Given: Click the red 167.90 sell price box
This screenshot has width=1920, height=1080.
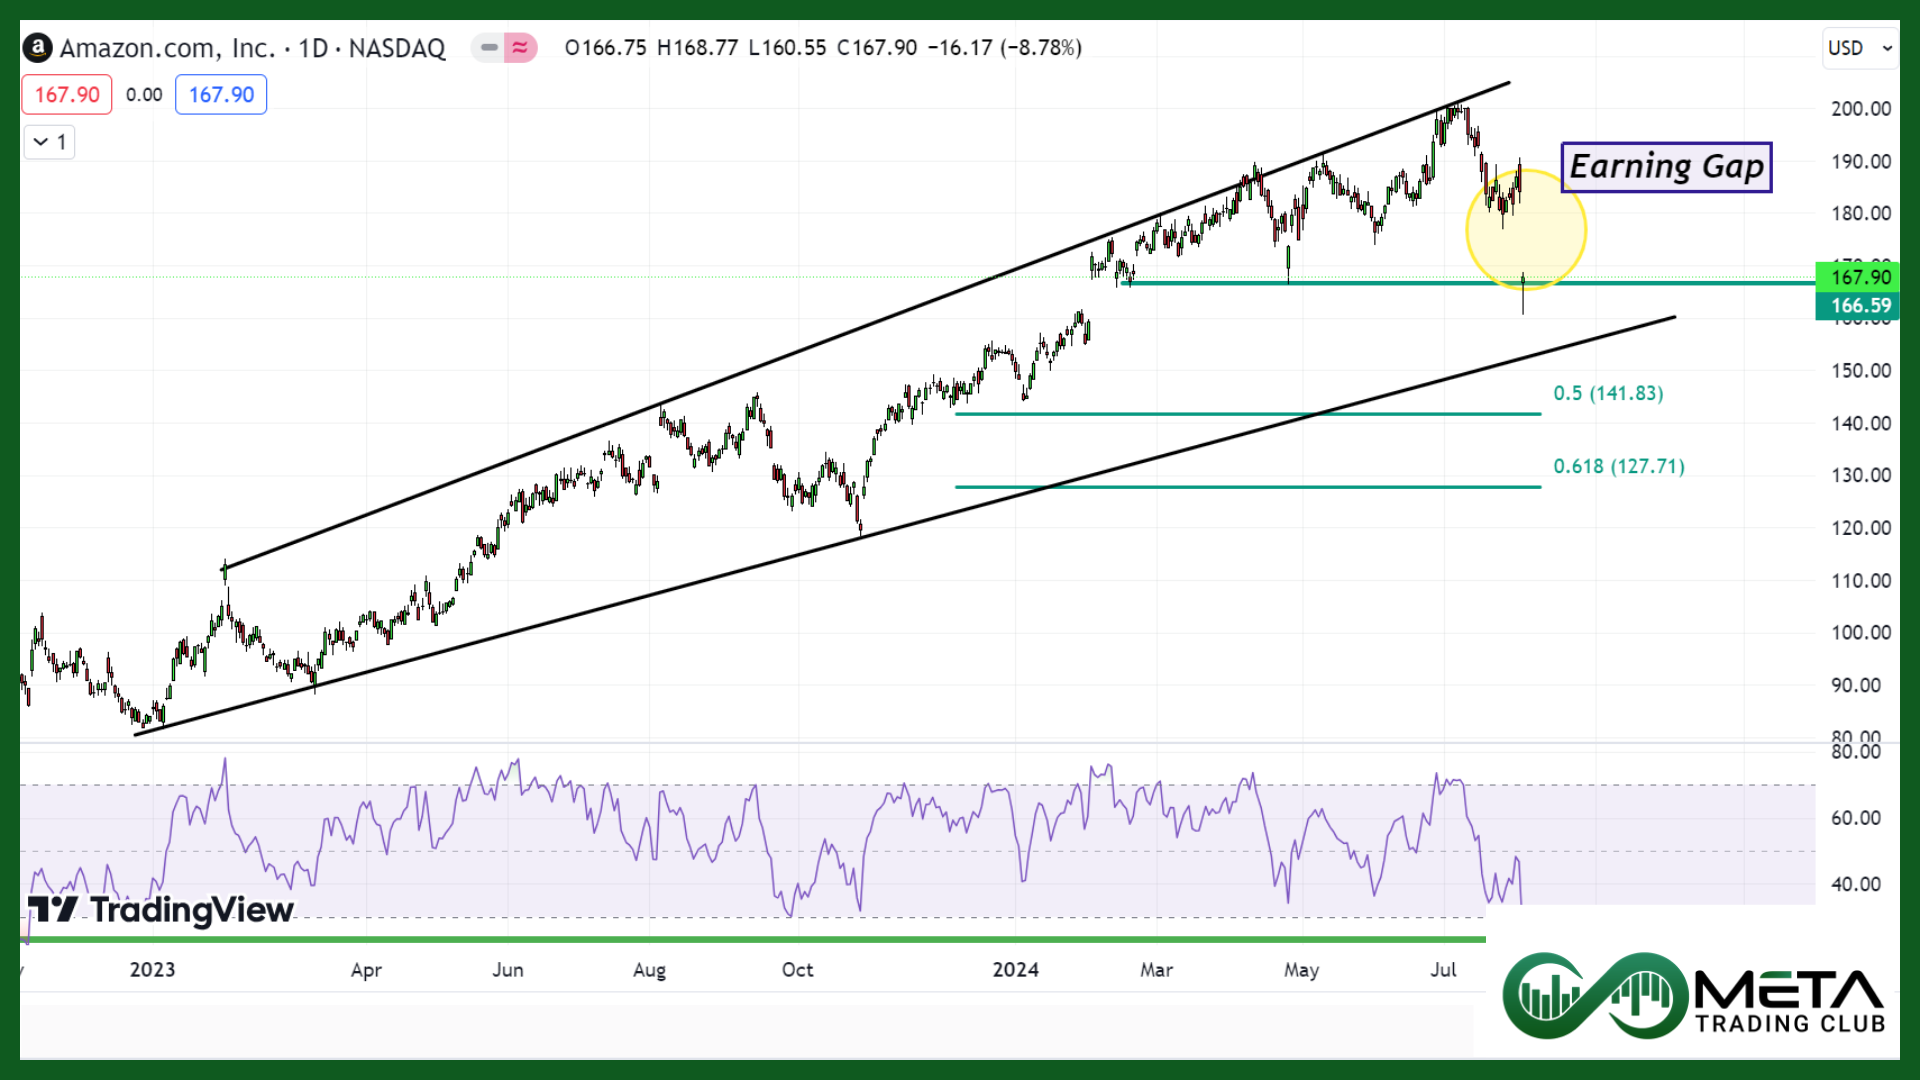Looking at the screenshot, I should [67, 95].
